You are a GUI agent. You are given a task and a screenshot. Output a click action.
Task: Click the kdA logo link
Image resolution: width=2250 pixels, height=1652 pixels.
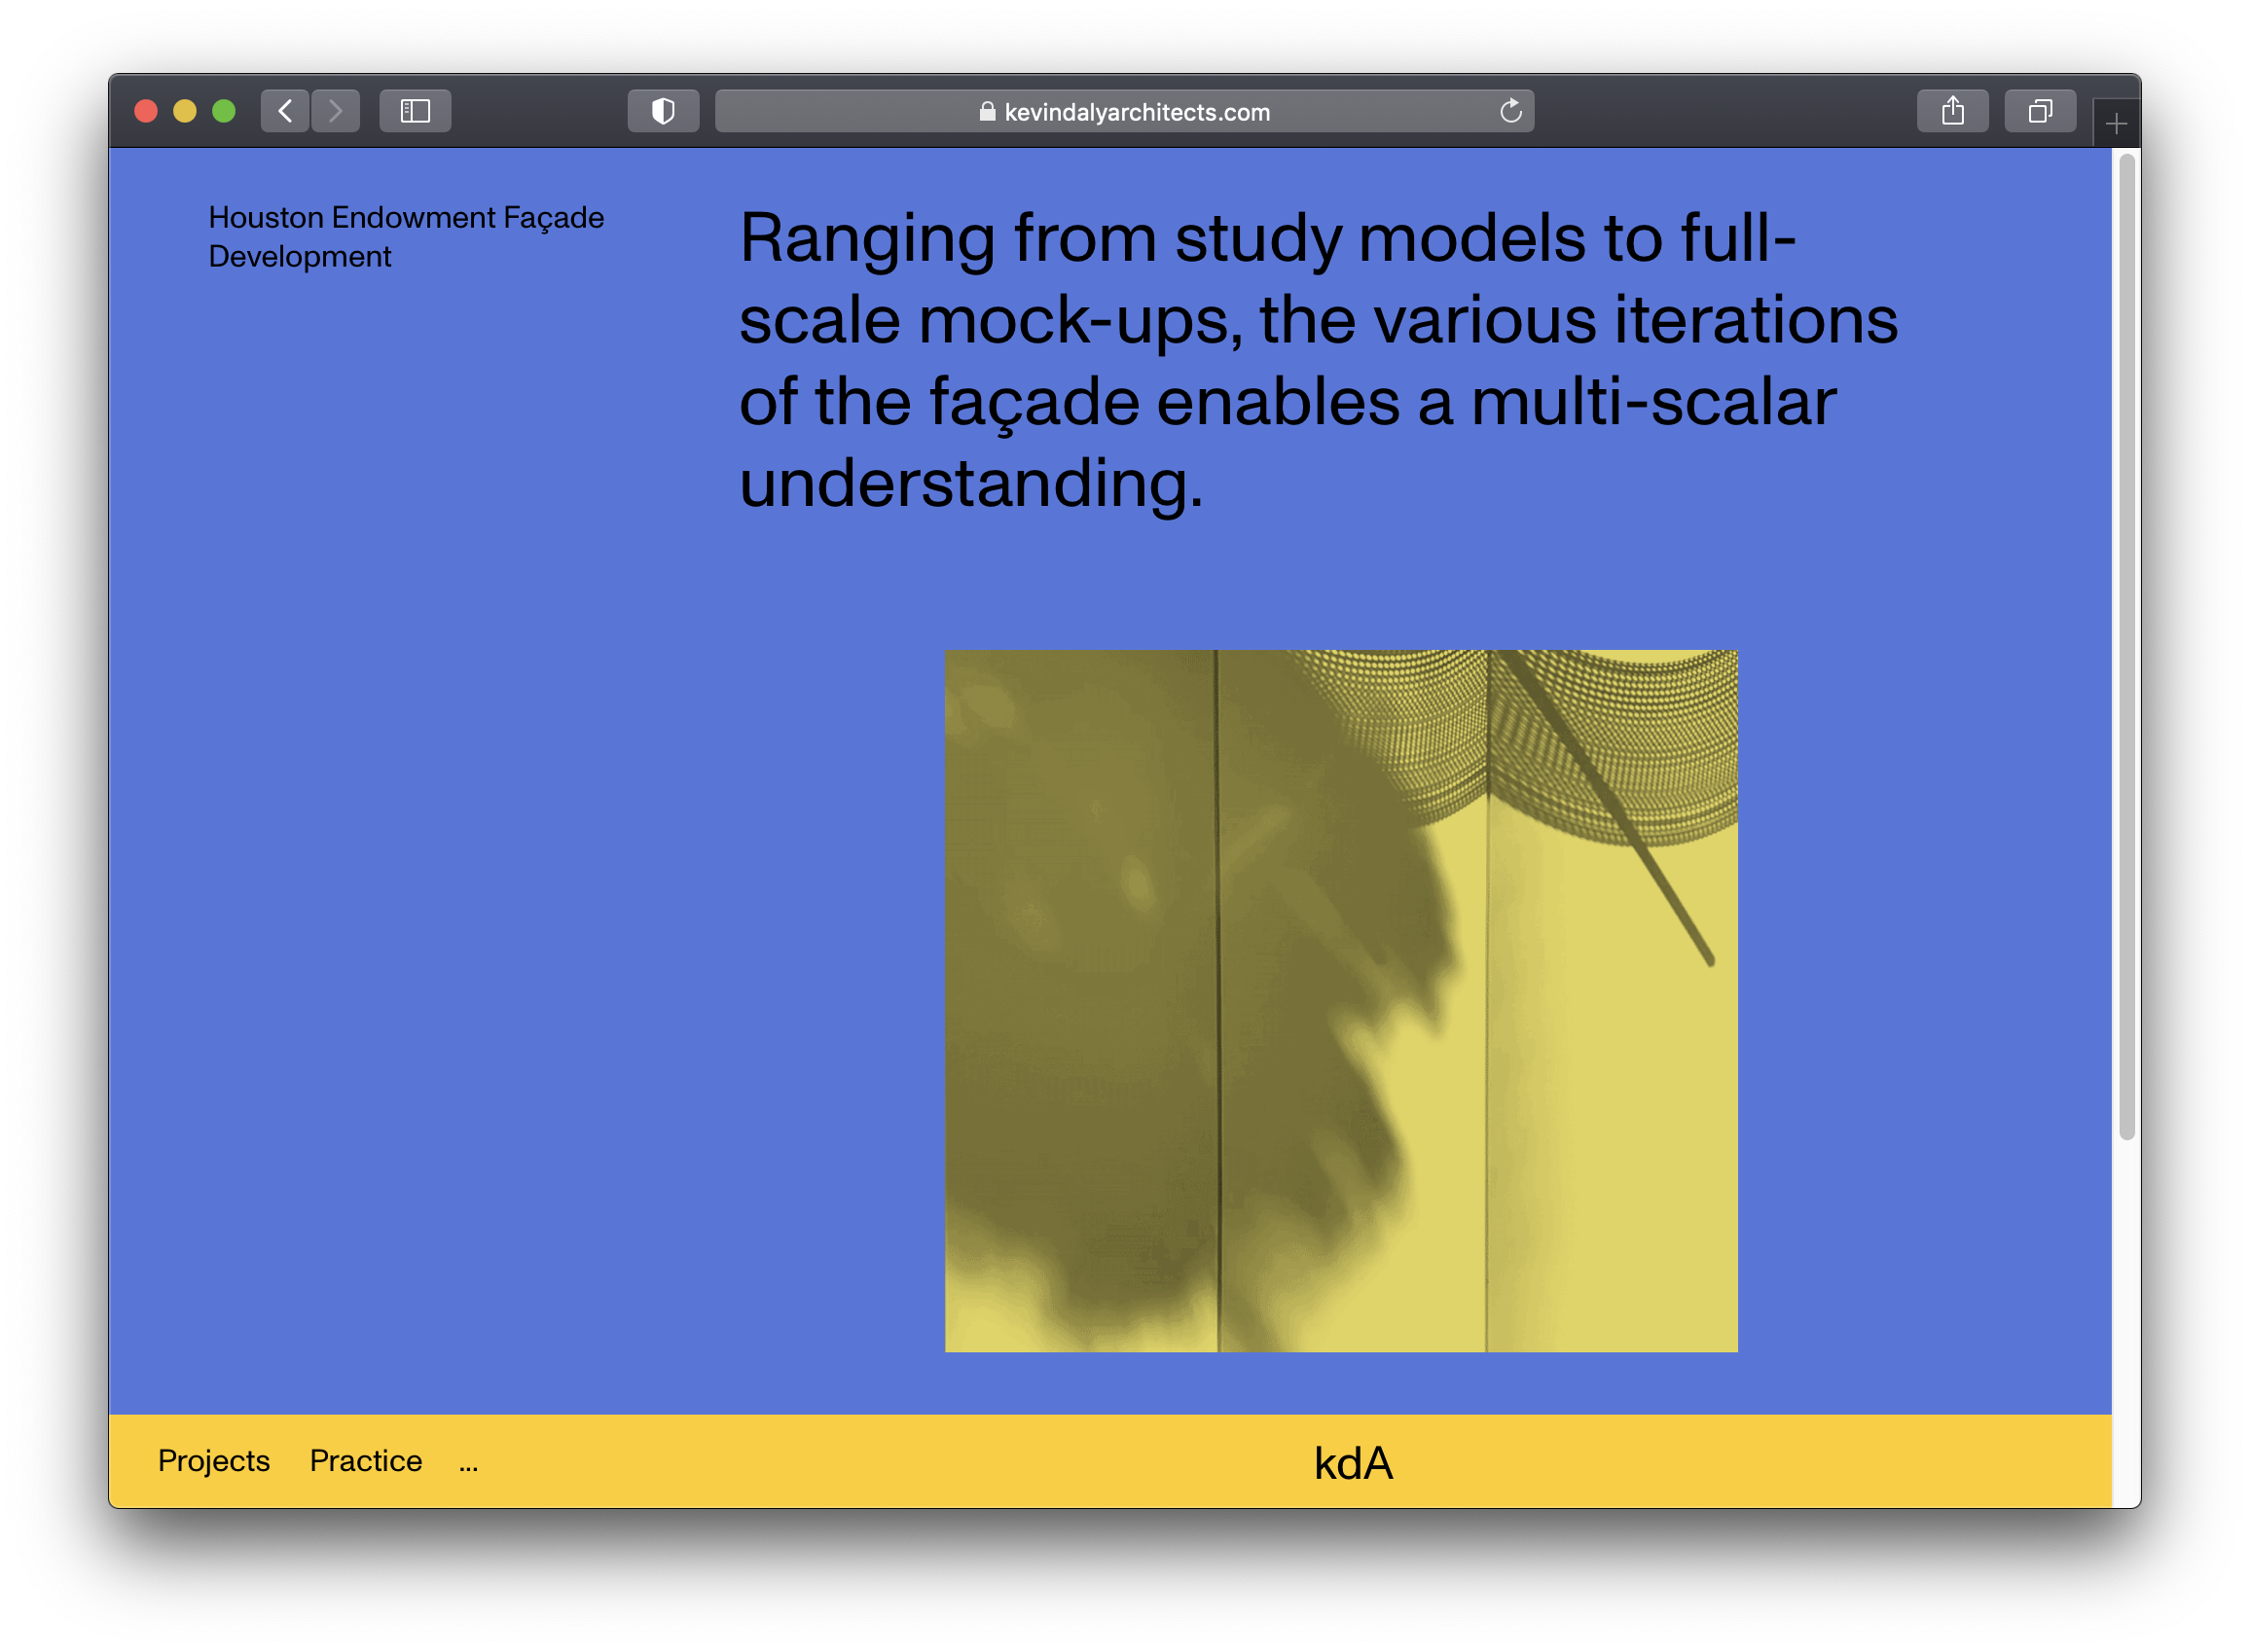point(1352,1463)
